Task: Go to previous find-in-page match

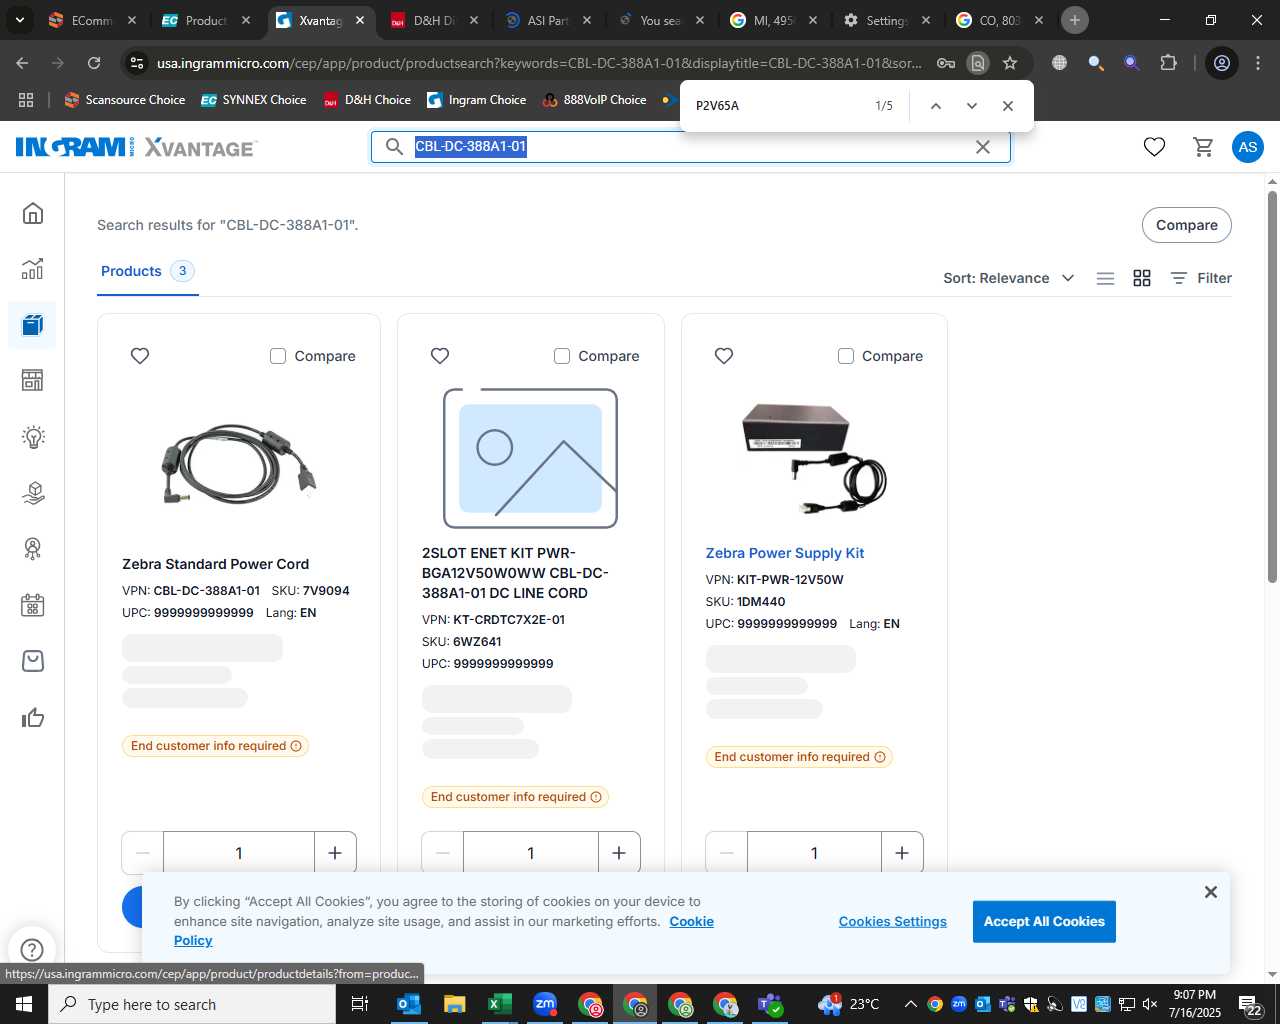Action: [x=935, y=106]
